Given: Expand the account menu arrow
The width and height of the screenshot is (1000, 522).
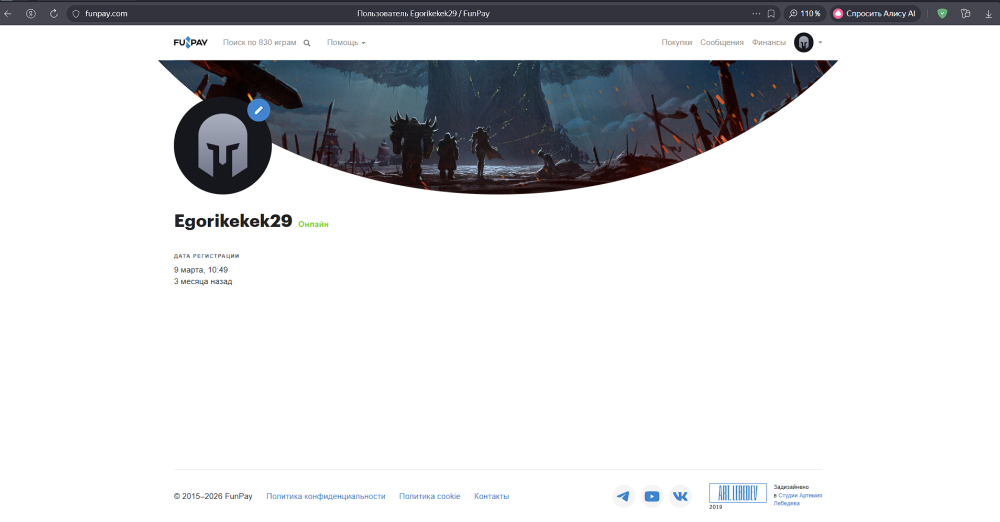Looking at the screenshot, I should click(x=820, y=43).
